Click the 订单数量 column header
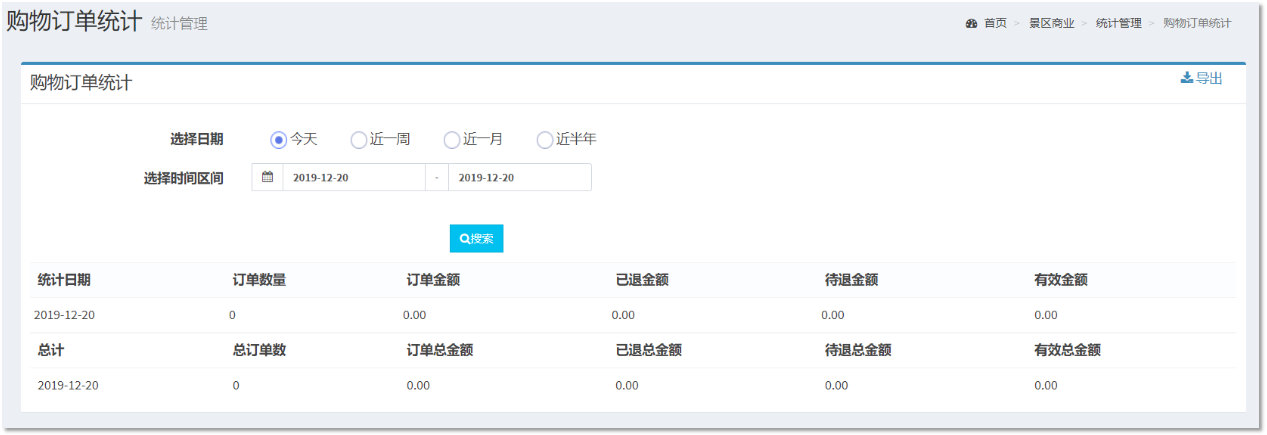 tap(259, 280)
